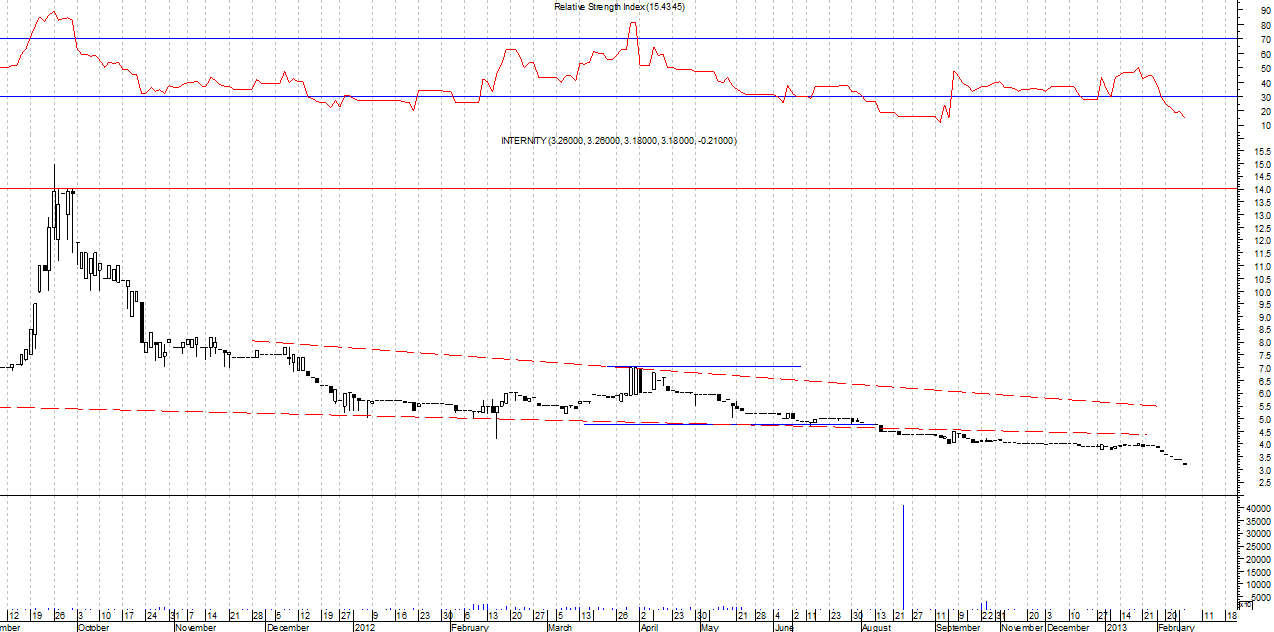
Task: Click the RSI line peak near April
Action: 632,24
